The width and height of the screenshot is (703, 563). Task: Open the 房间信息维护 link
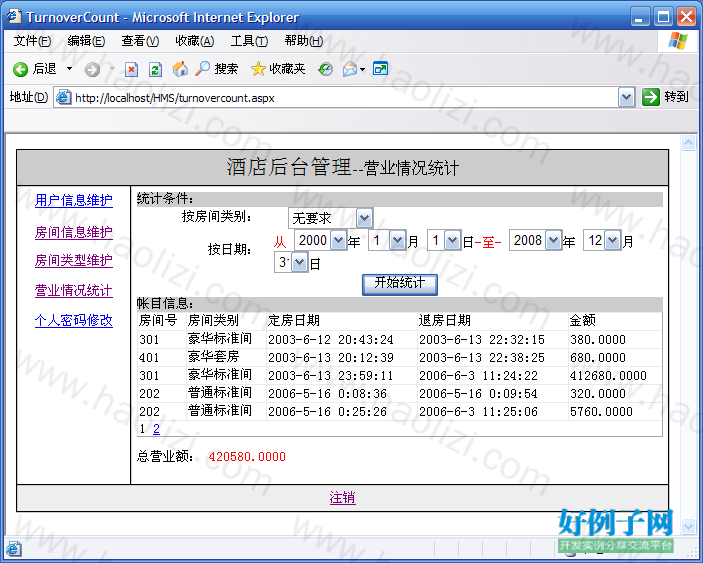coord(74,232)
